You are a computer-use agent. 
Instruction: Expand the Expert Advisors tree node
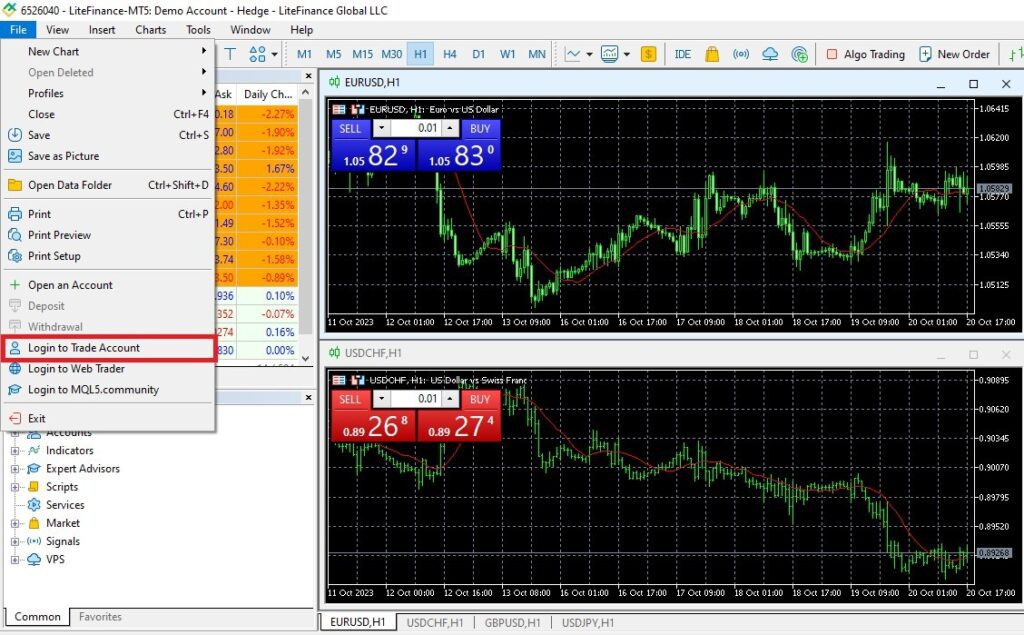click(15, 469)
